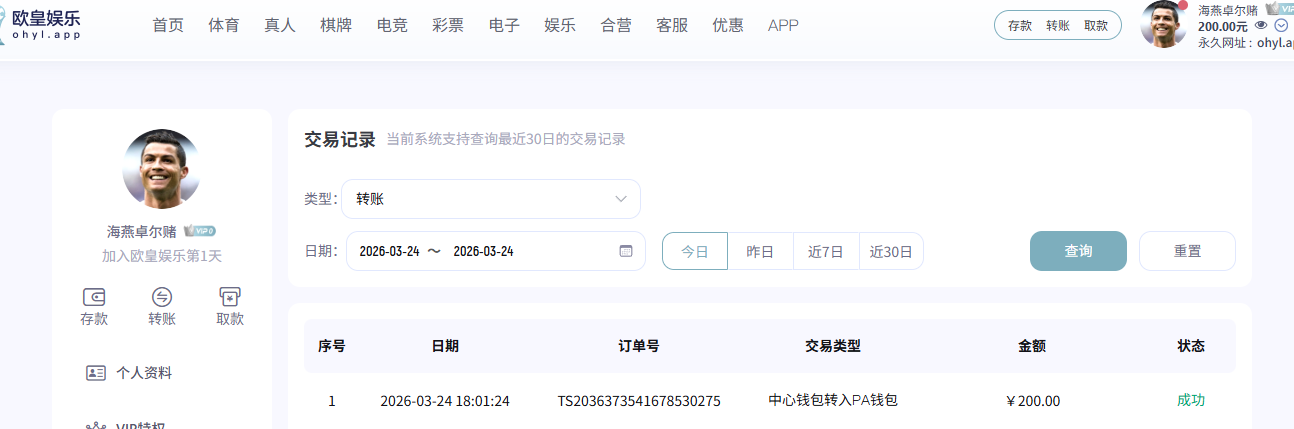This screenshot has height=429, width=1294.
Task: Select the 昨日 date range
Action: point(760,251)
